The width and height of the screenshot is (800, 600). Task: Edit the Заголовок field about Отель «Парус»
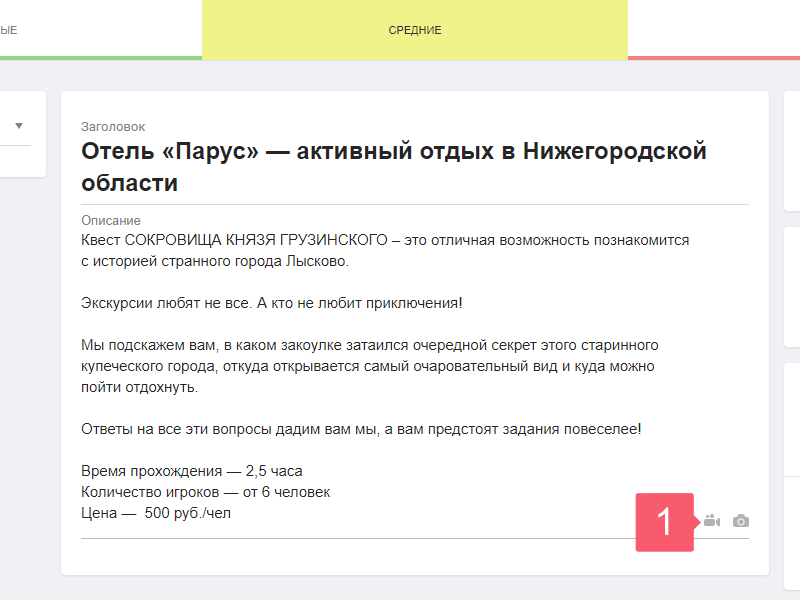tap(414, 167)
